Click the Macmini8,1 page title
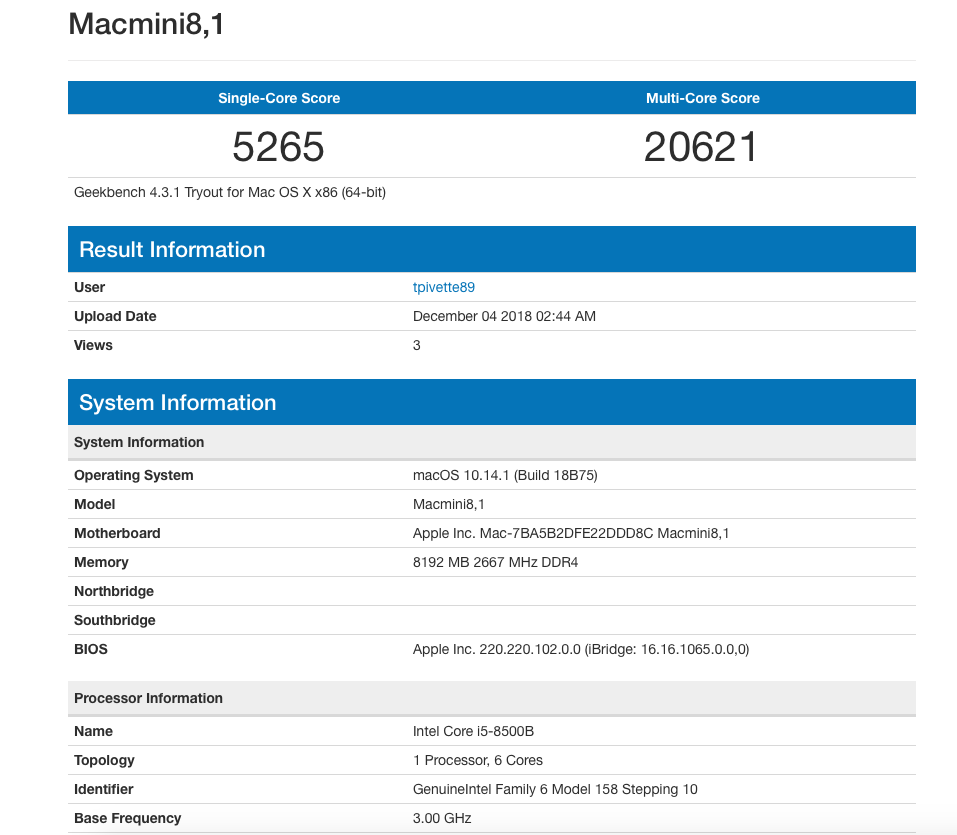The width and height of the screenshot is (957, 835). (146, 24)
